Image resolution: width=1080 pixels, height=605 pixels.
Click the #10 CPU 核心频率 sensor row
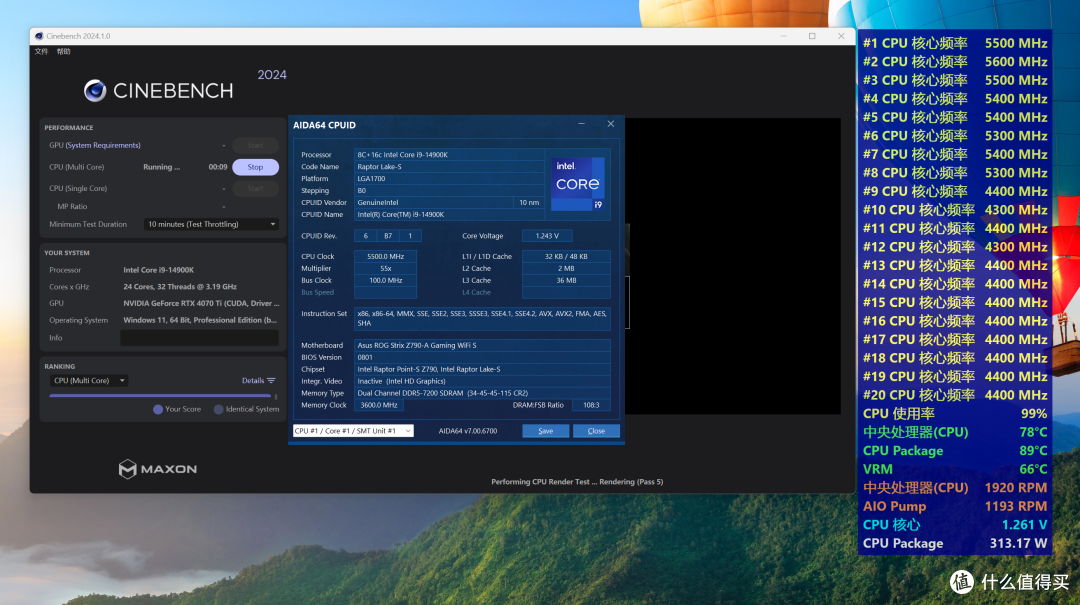tap(955, 209)
